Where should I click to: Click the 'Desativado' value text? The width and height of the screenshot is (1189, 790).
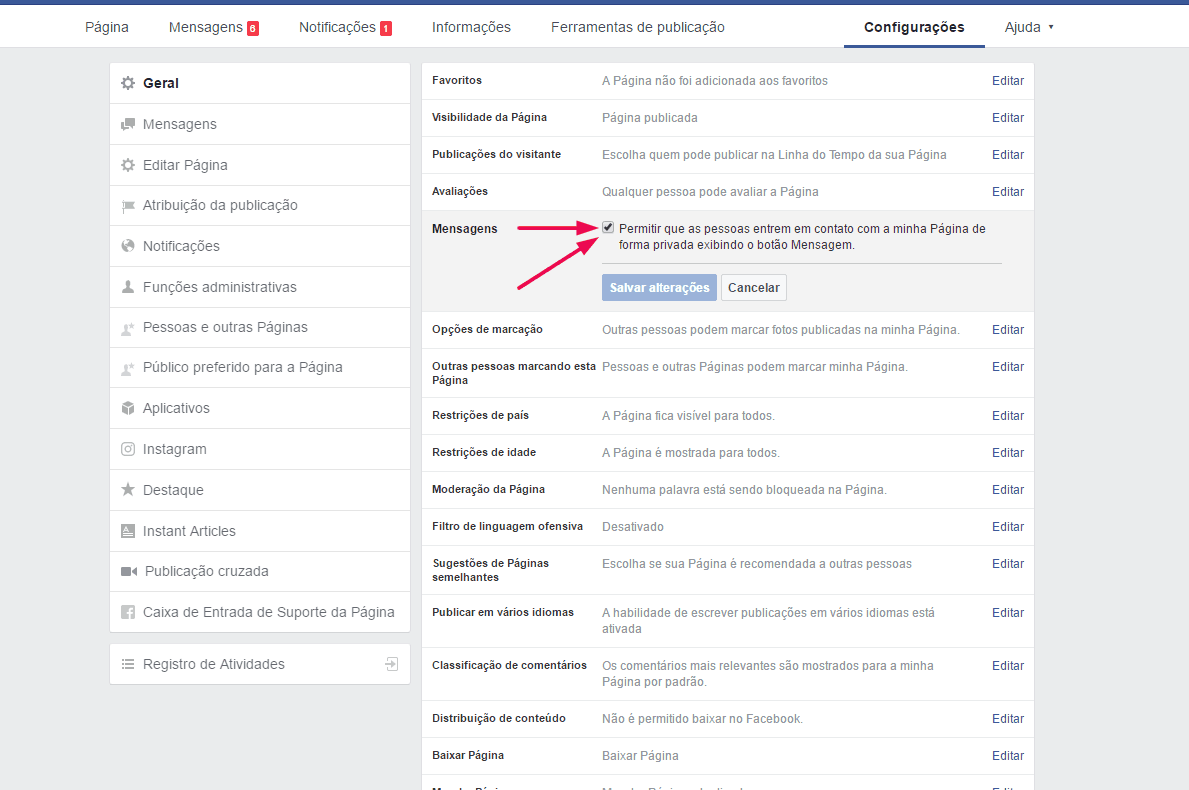click(x=633, y=527)
